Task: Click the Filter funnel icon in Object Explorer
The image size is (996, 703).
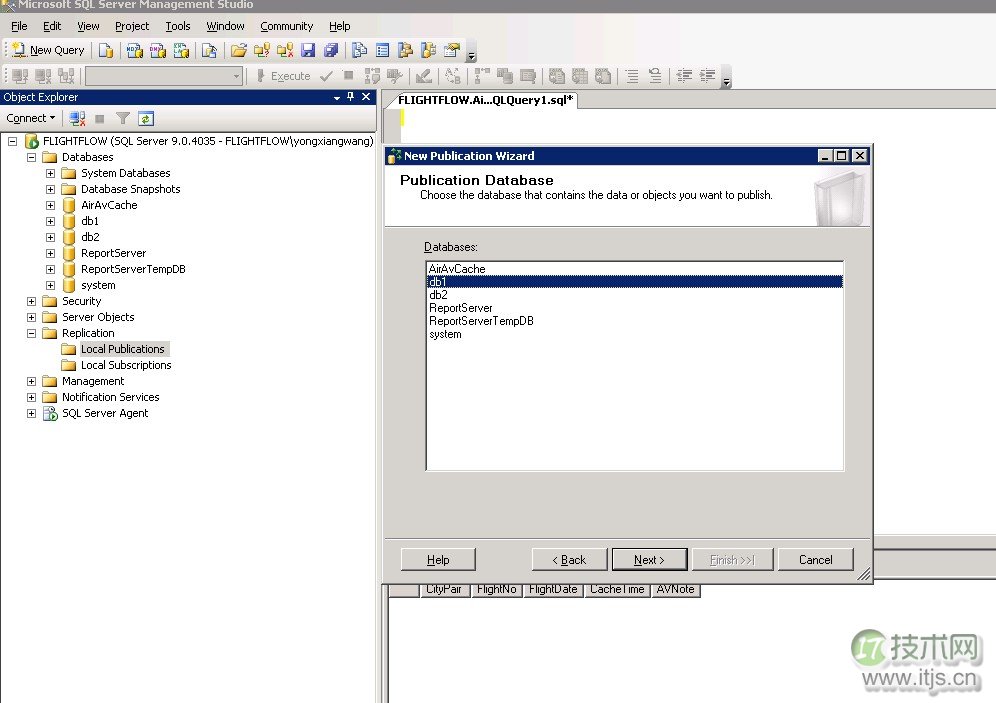Action: [x=123, y=118]
